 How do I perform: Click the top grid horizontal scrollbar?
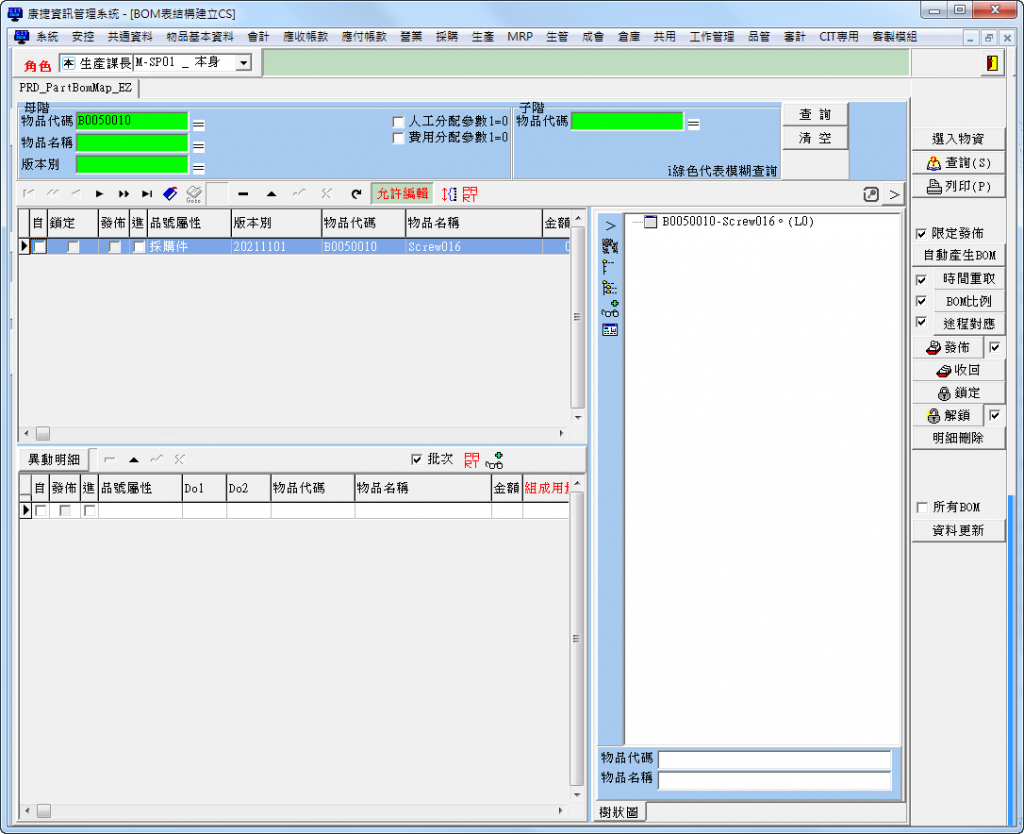click(x=300, y=433)
